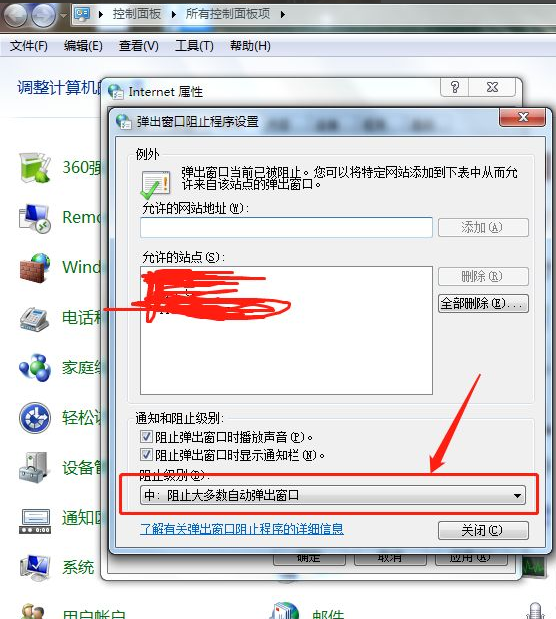The image size is (556, 619).
Task: Expand the address bar breadcrumb arrow after 控制面板
Action: [174, 15]
